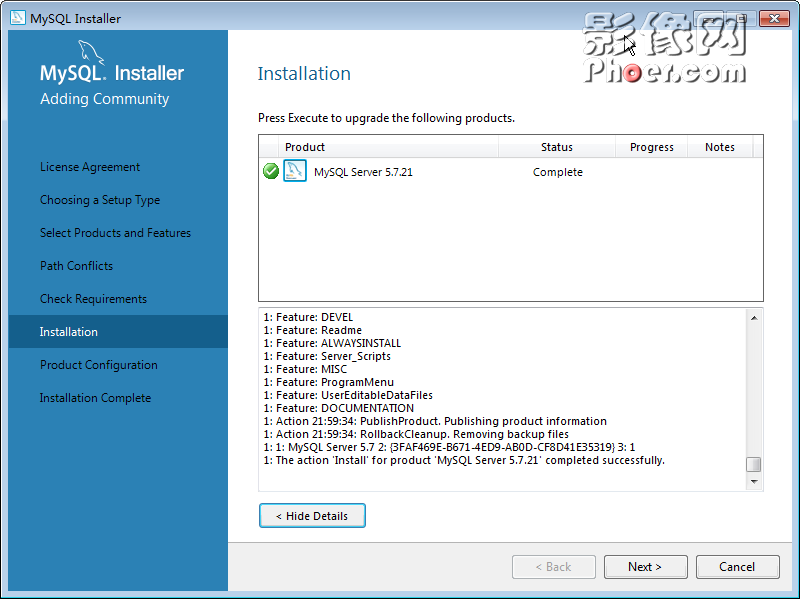Click the 'Press Execute to upgrade' instruction text
800x599 pixels.
pos(386,118)
